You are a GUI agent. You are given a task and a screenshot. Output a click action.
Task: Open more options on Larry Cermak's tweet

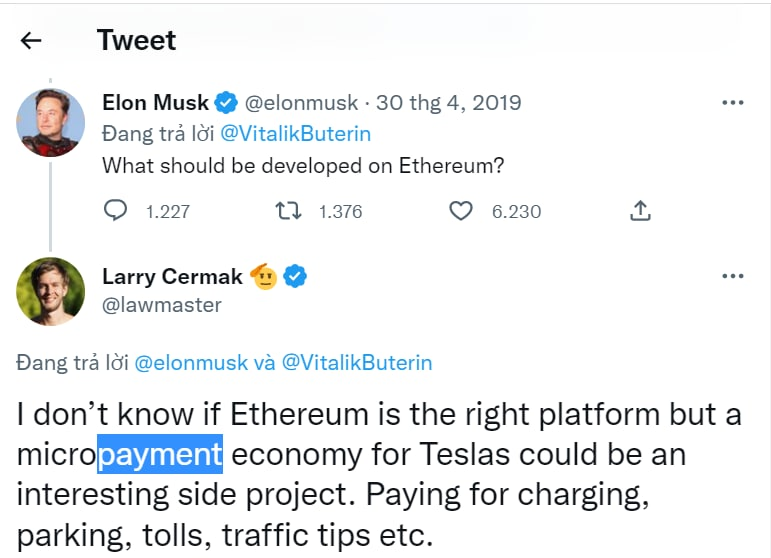(x=733, y=276)
